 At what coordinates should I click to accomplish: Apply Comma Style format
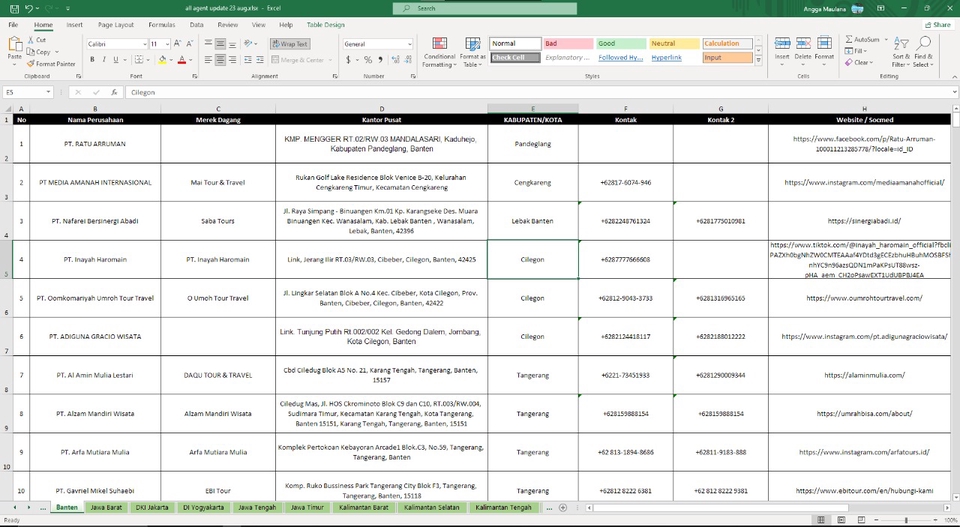coord(380,60)
